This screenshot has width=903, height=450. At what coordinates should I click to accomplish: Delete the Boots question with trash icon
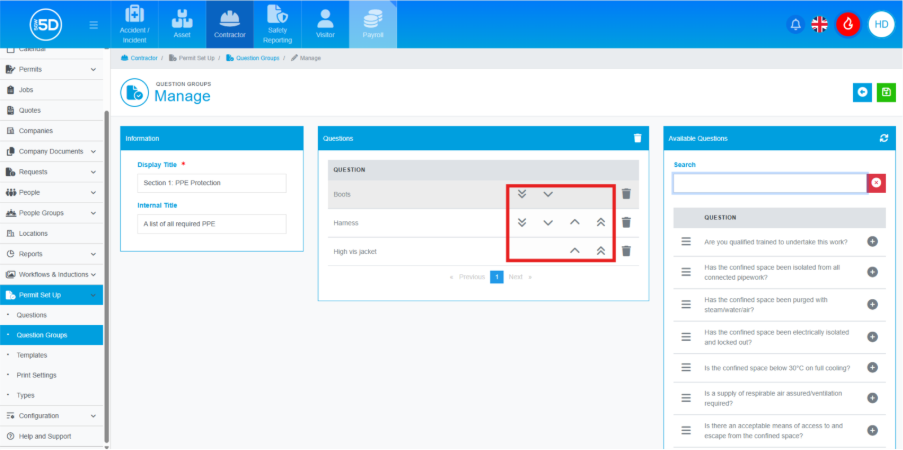[626, 194]
